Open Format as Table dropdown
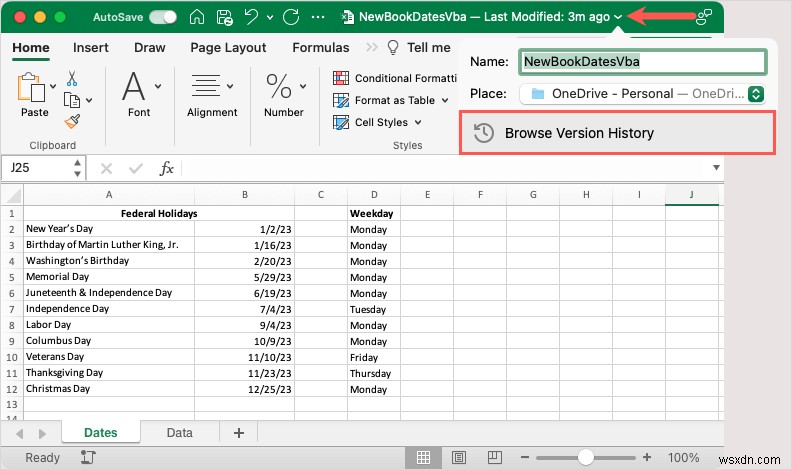792x470 pixels. pyautogui.click(x=391, y=100)
